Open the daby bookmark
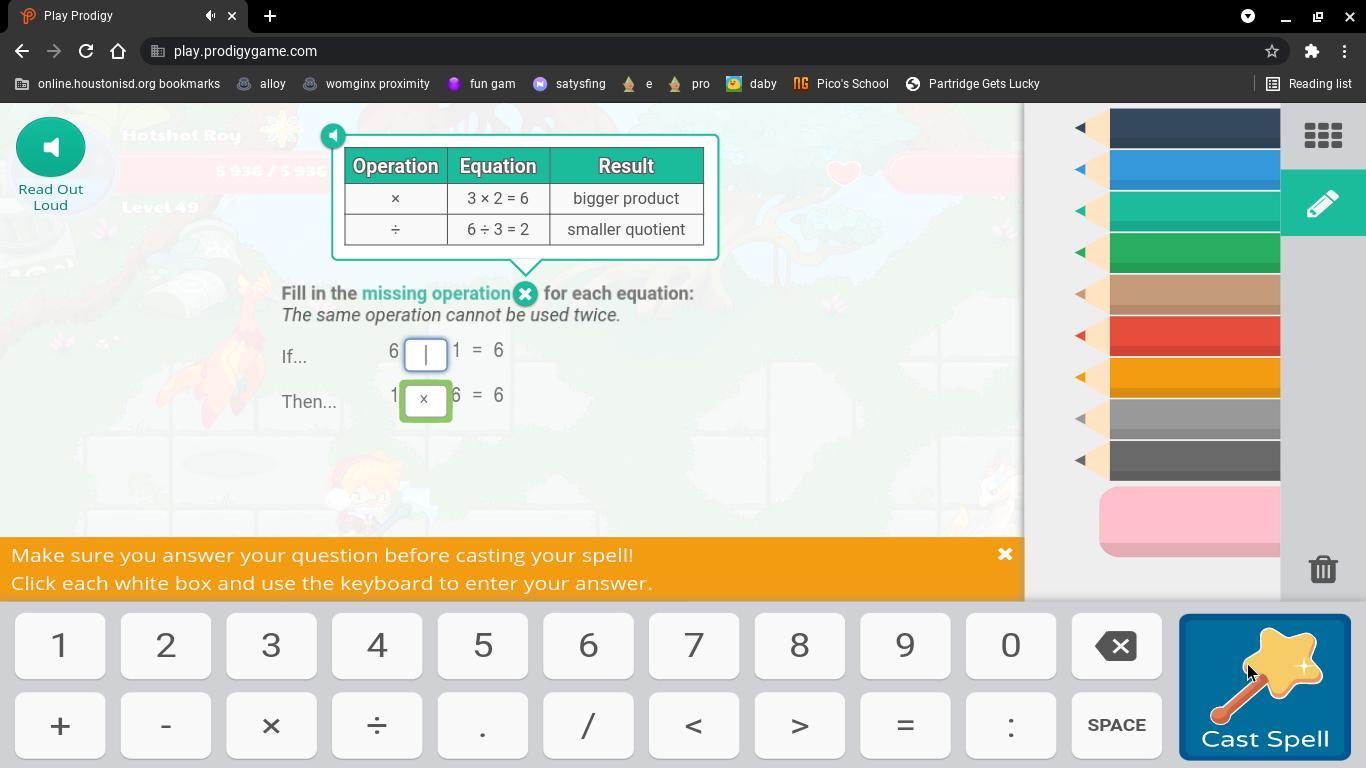Image resolution: width=1366 pixels, height=768 pixels. point(751,84)
